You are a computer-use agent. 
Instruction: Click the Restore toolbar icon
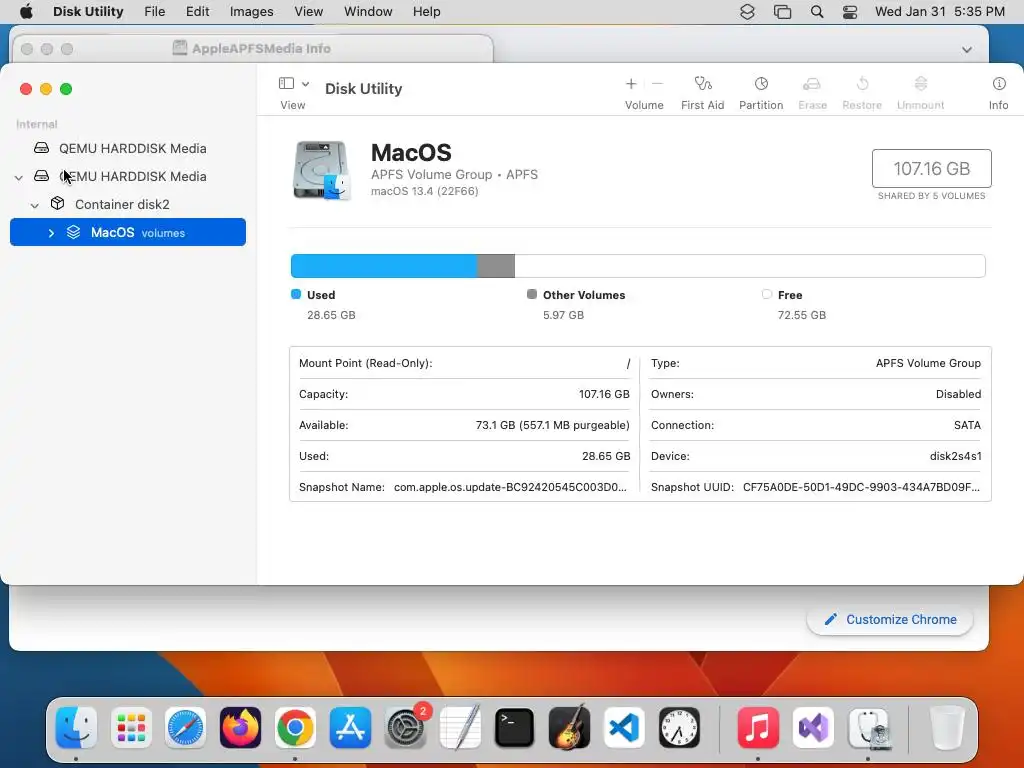[862, 84]
